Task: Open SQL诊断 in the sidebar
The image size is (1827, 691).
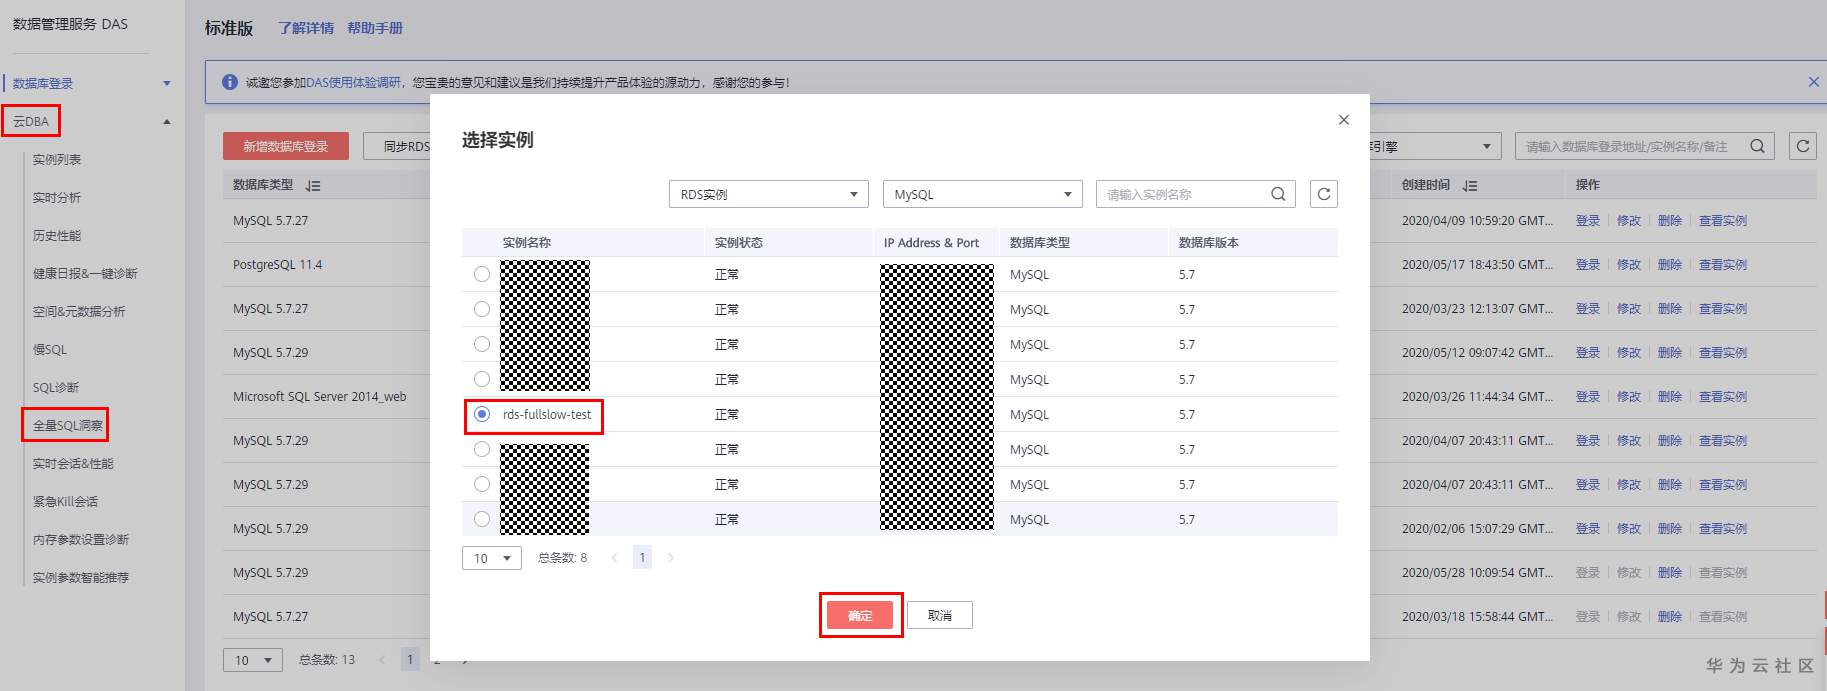Action: (56, 388)
